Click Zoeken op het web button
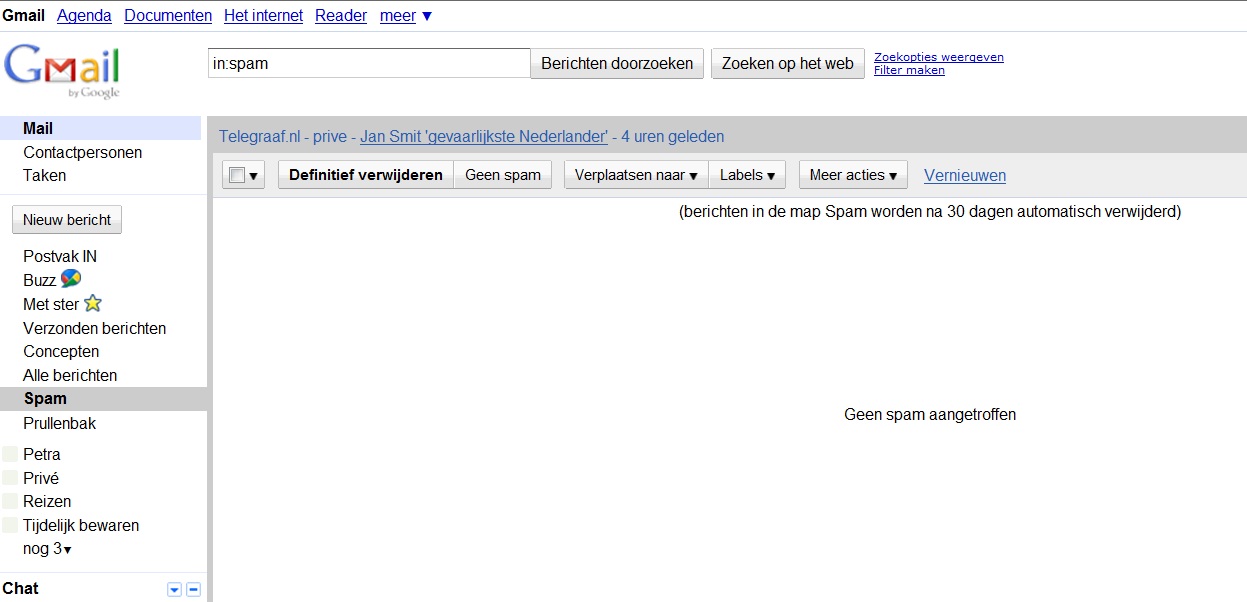The width and height of the screenshot is (1247, 602). (788, 63)
